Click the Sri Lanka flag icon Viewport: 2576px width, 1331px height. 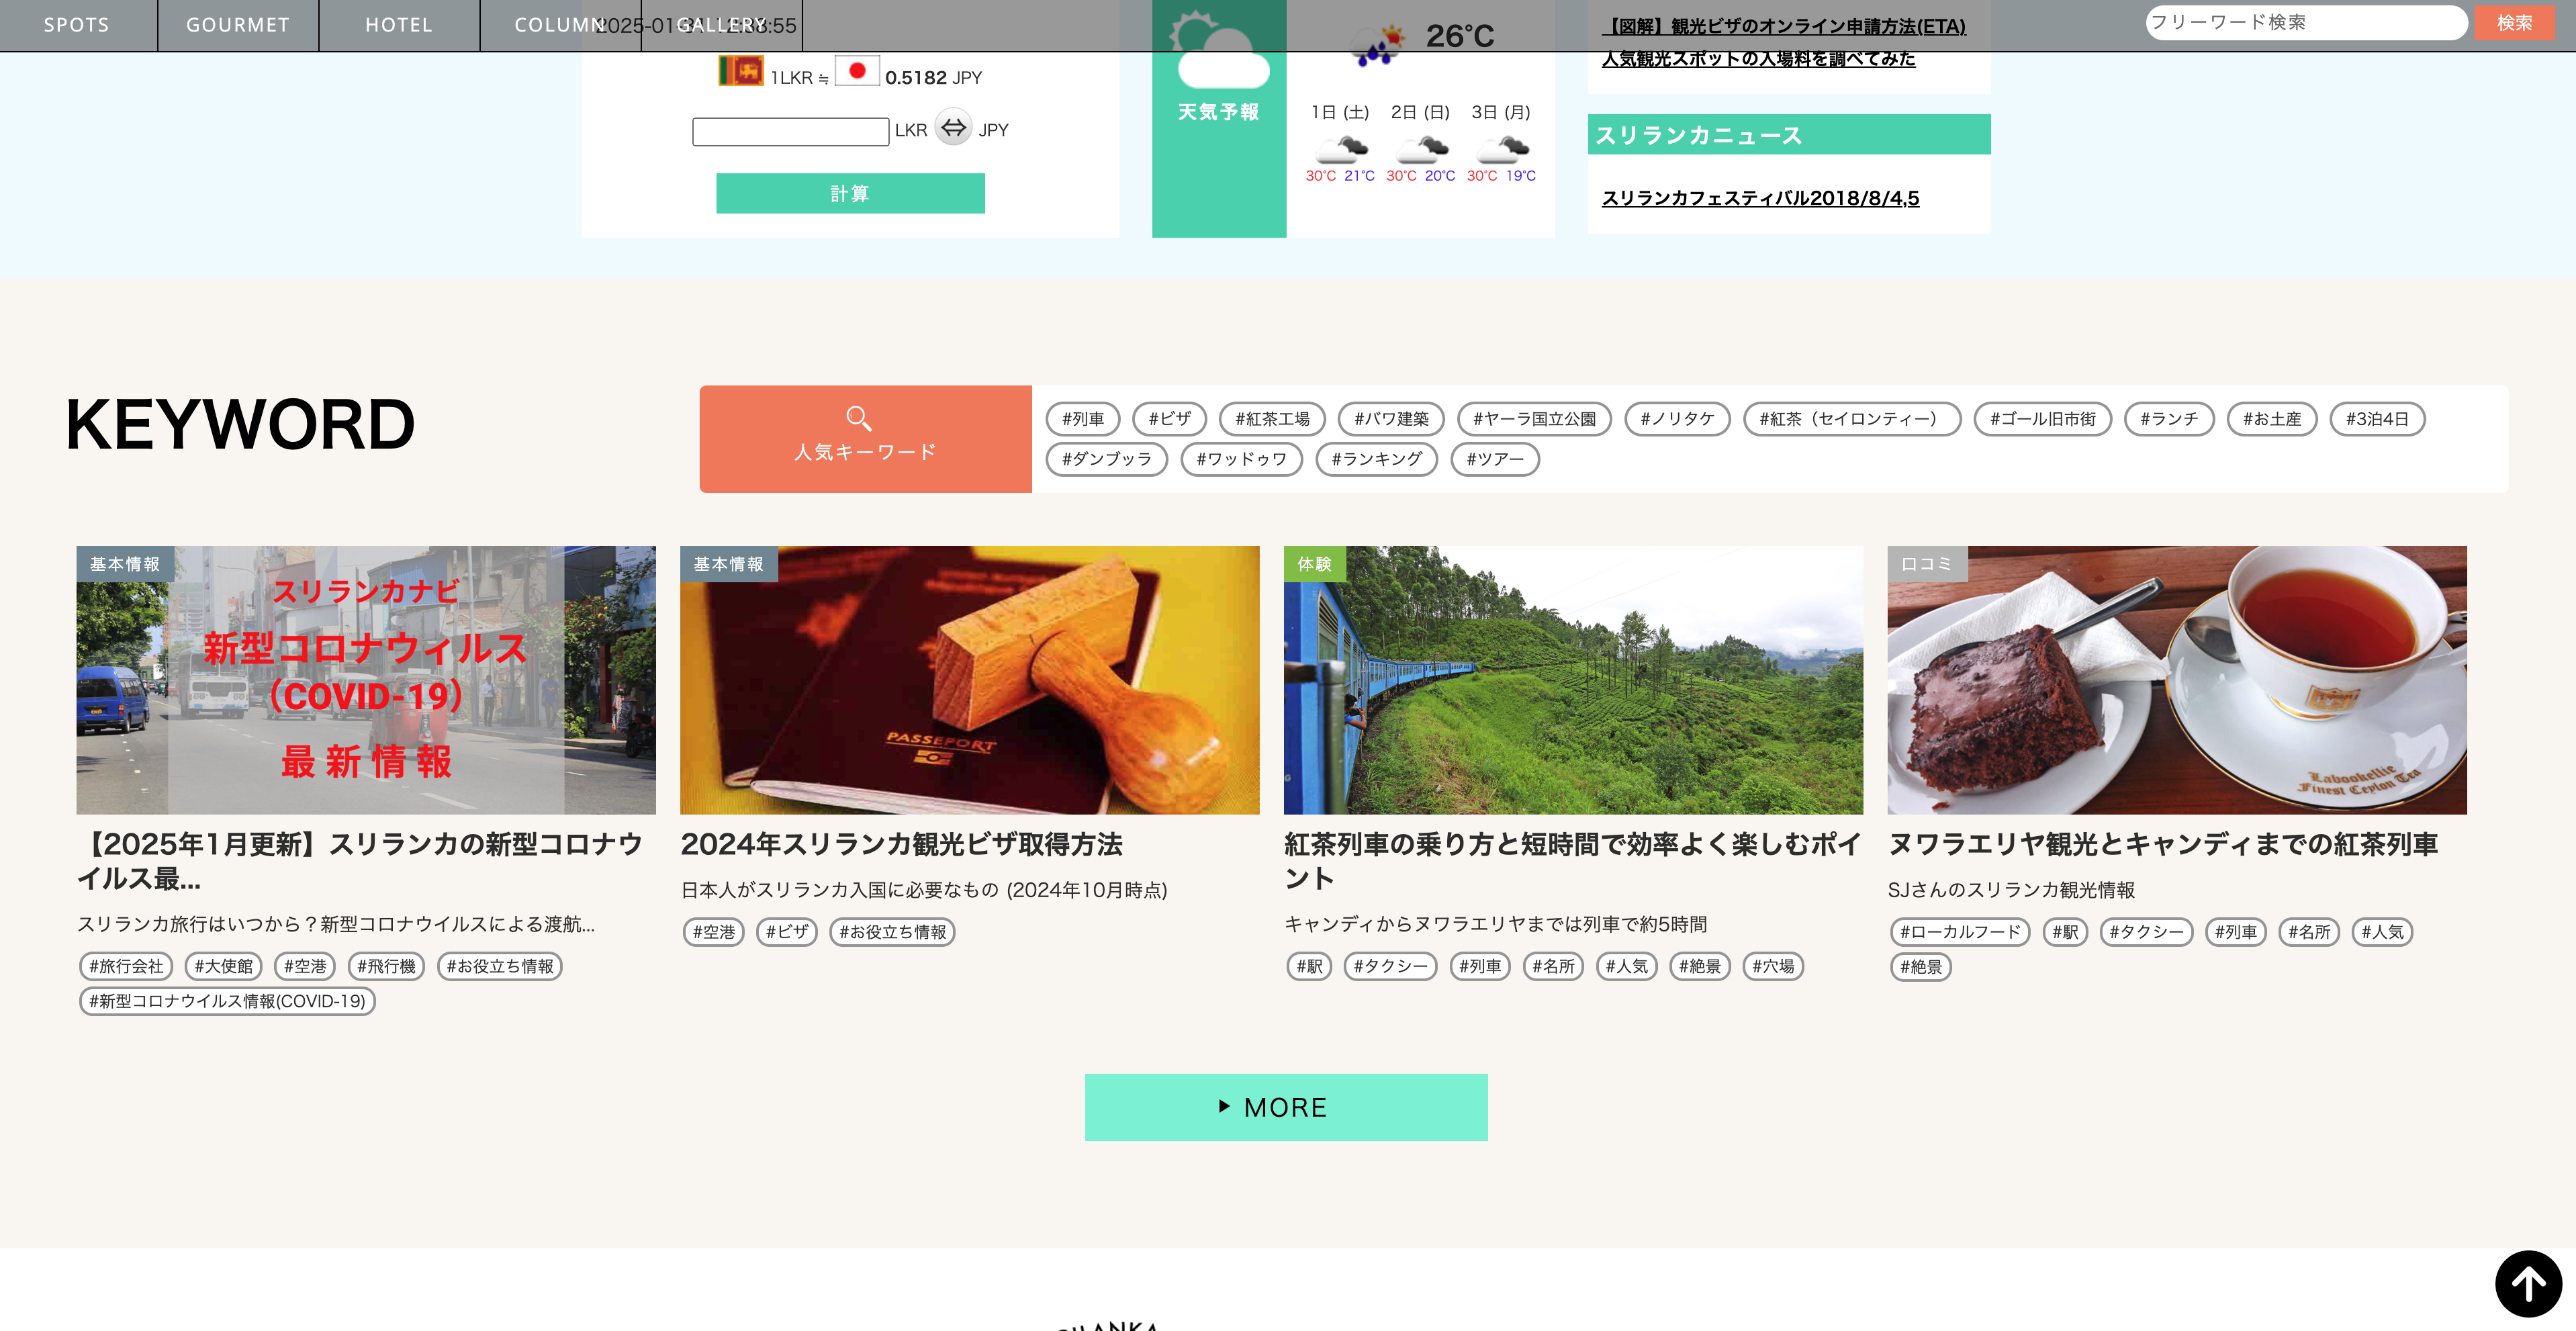coord(741,71)
